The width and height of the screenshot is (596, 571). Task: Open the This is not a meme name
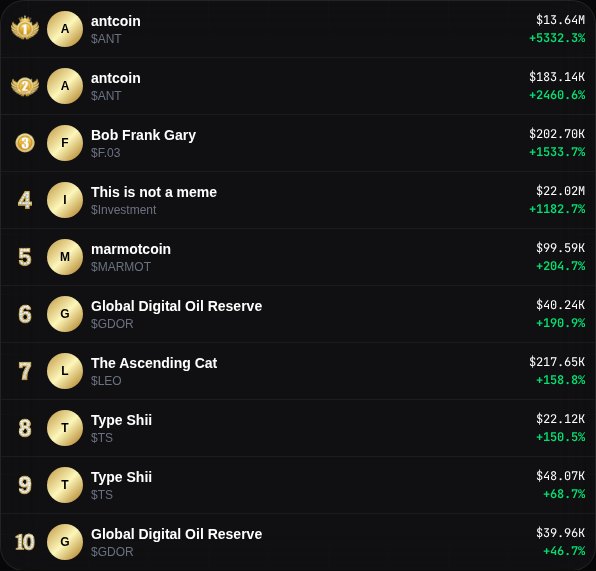click(x=154, y=192)
